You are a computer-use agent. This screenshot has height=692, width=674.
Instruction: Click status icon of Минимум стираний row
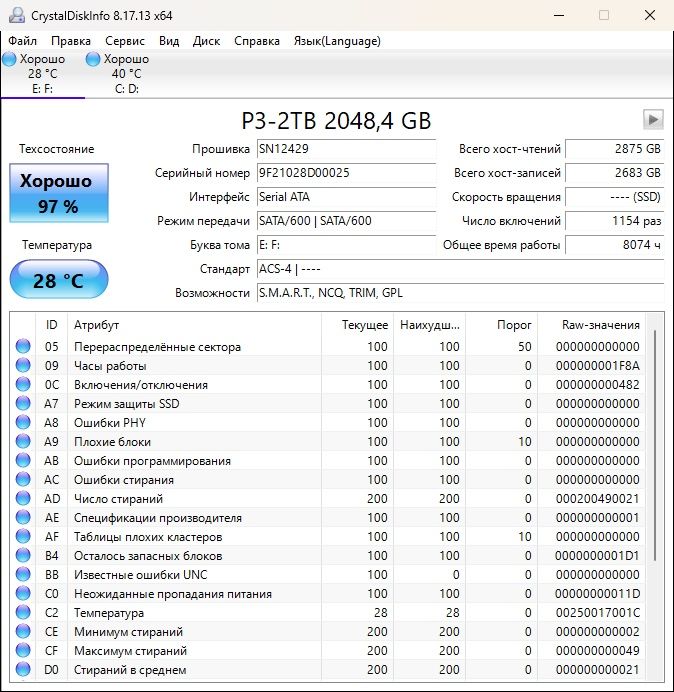click(23, 632)
